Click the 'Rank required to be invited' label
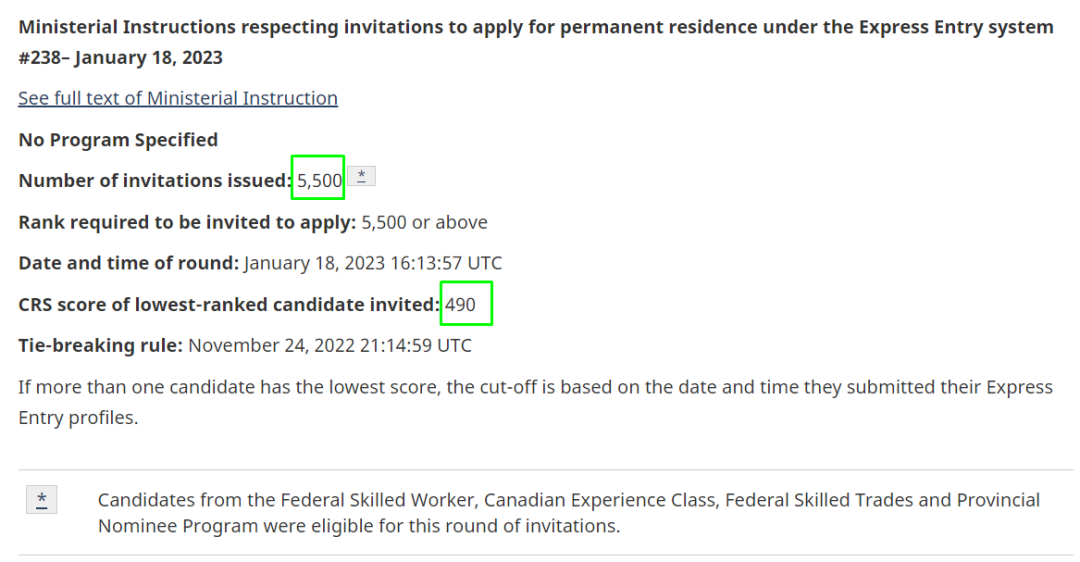Viewport: 1080px width, 562px height. point(187,222)
